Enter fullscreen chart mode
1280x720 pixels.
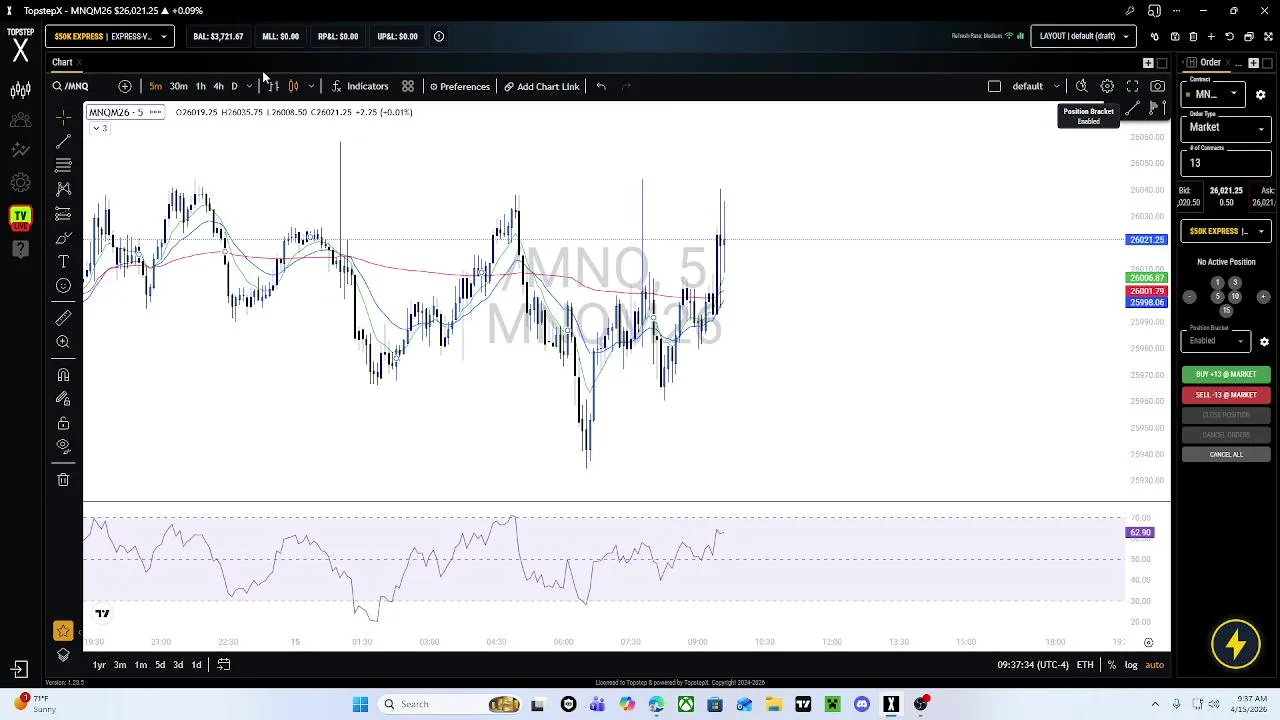tap(1133, 86)
